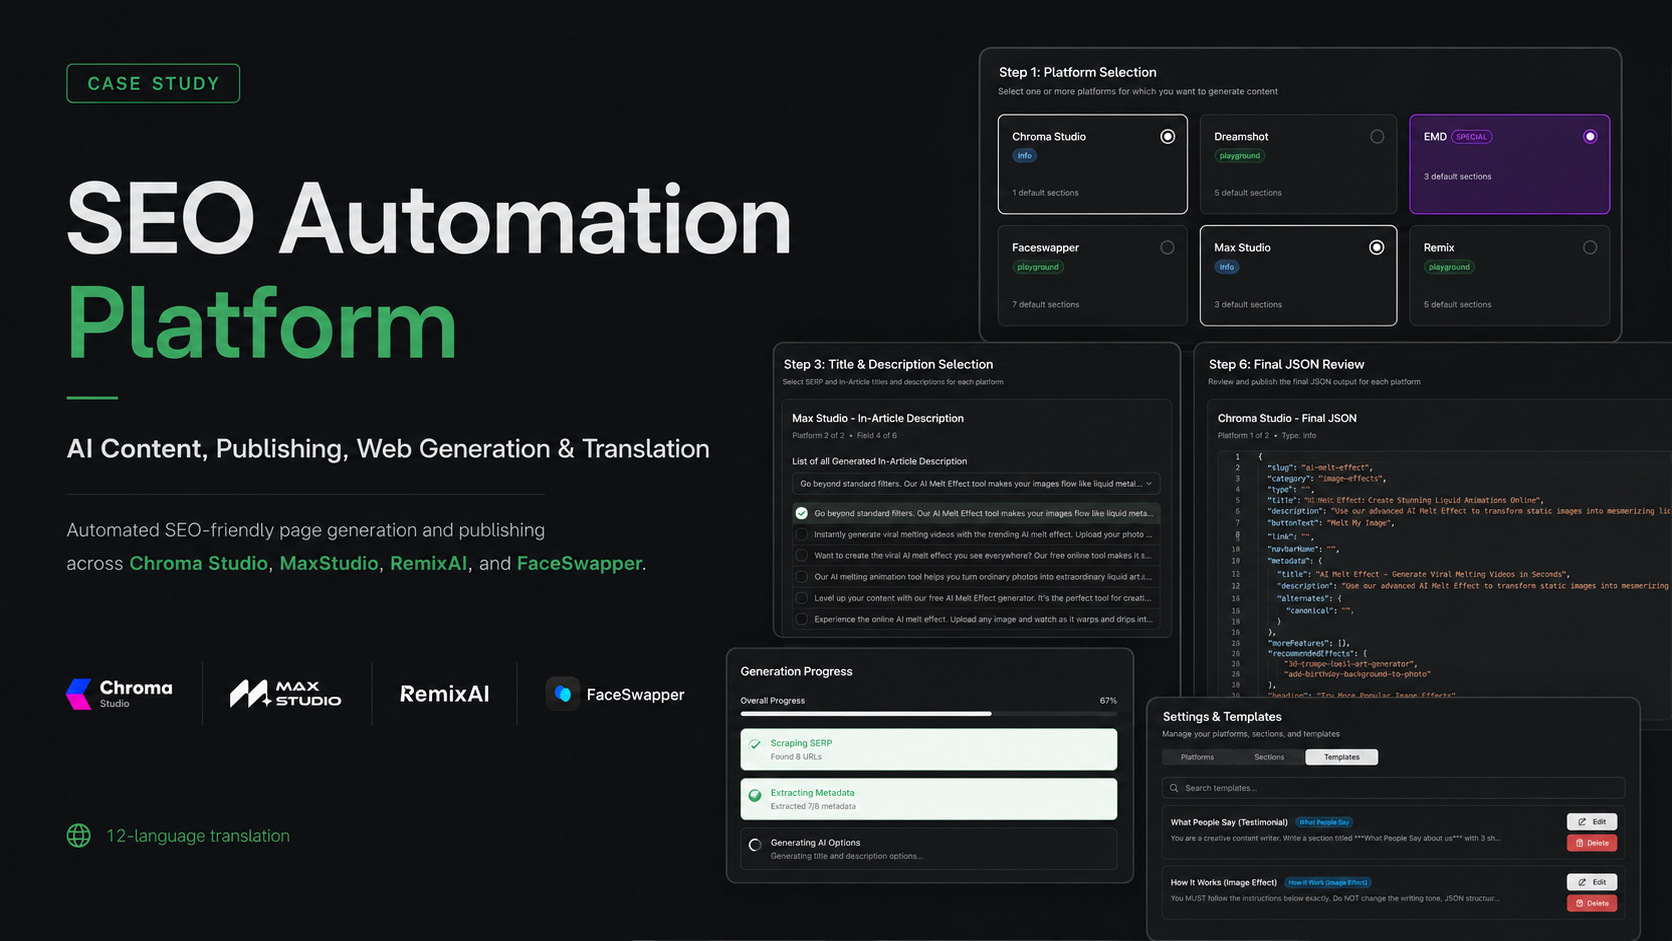Click the playground tag on Dreamshot card

coord(1240,156)
